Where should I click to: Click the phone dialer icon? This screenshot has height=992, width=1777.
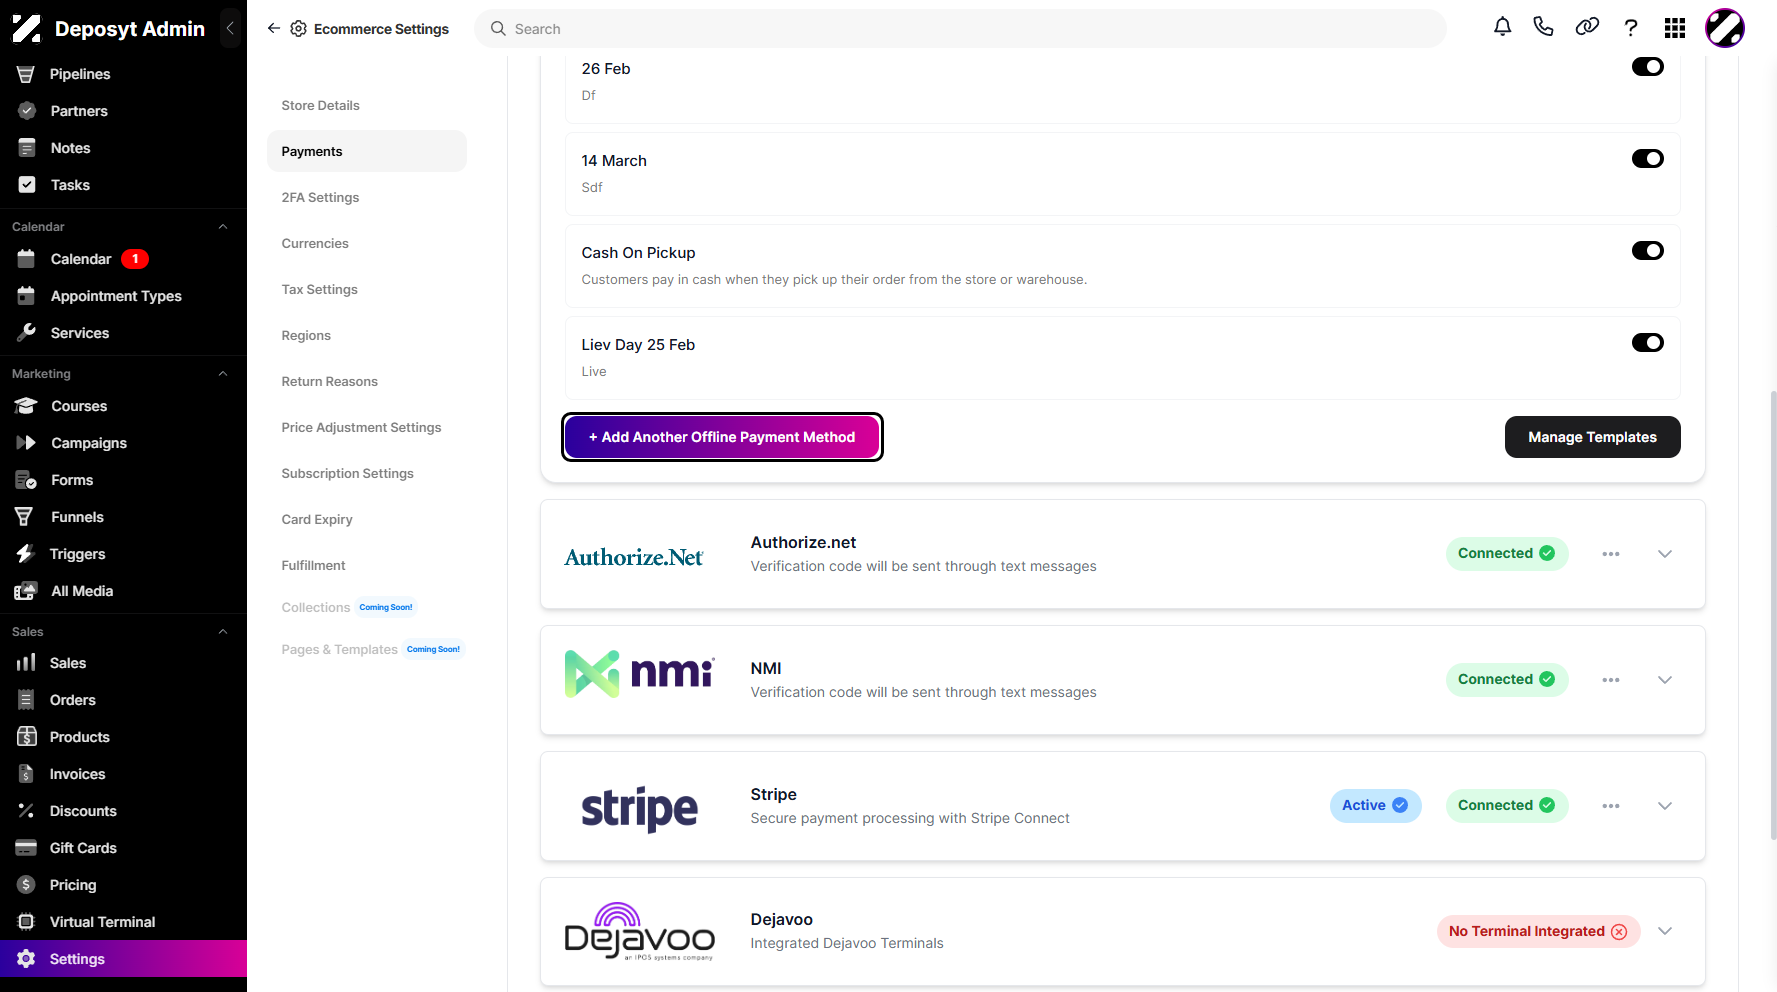pos(1544,28)
